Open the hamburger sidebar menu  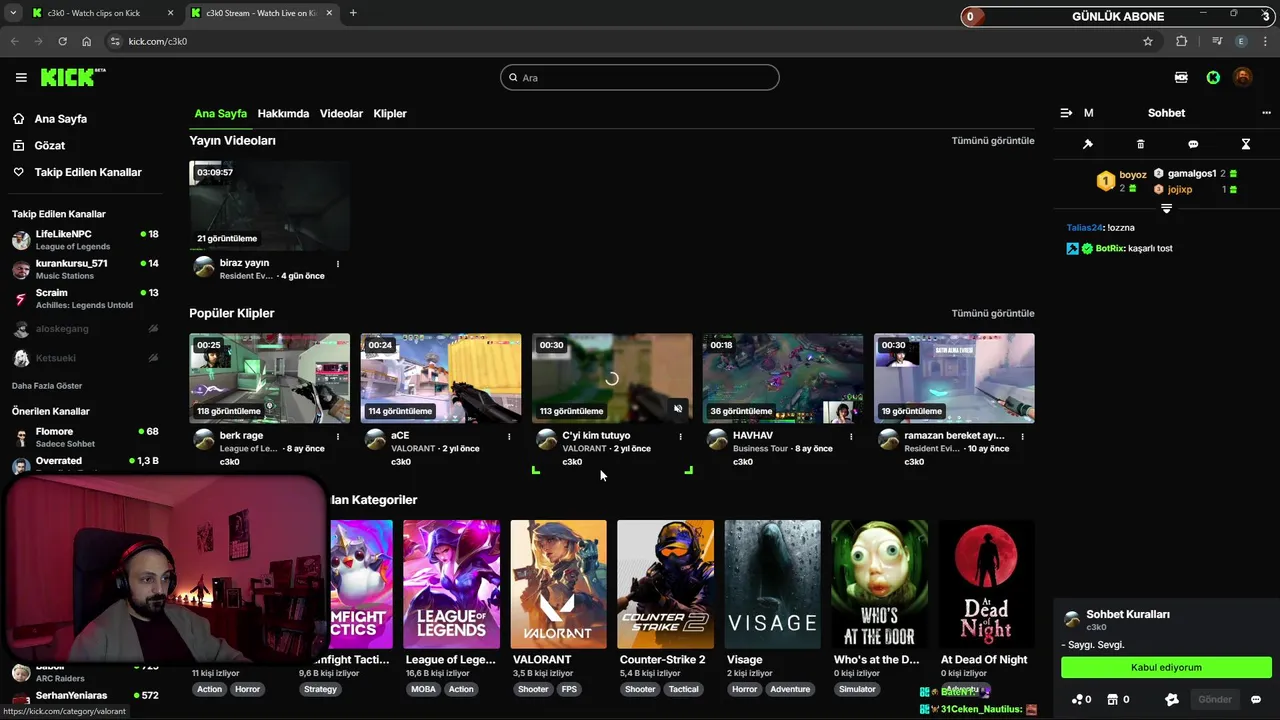pyautogui.click(x=21, y=77)
